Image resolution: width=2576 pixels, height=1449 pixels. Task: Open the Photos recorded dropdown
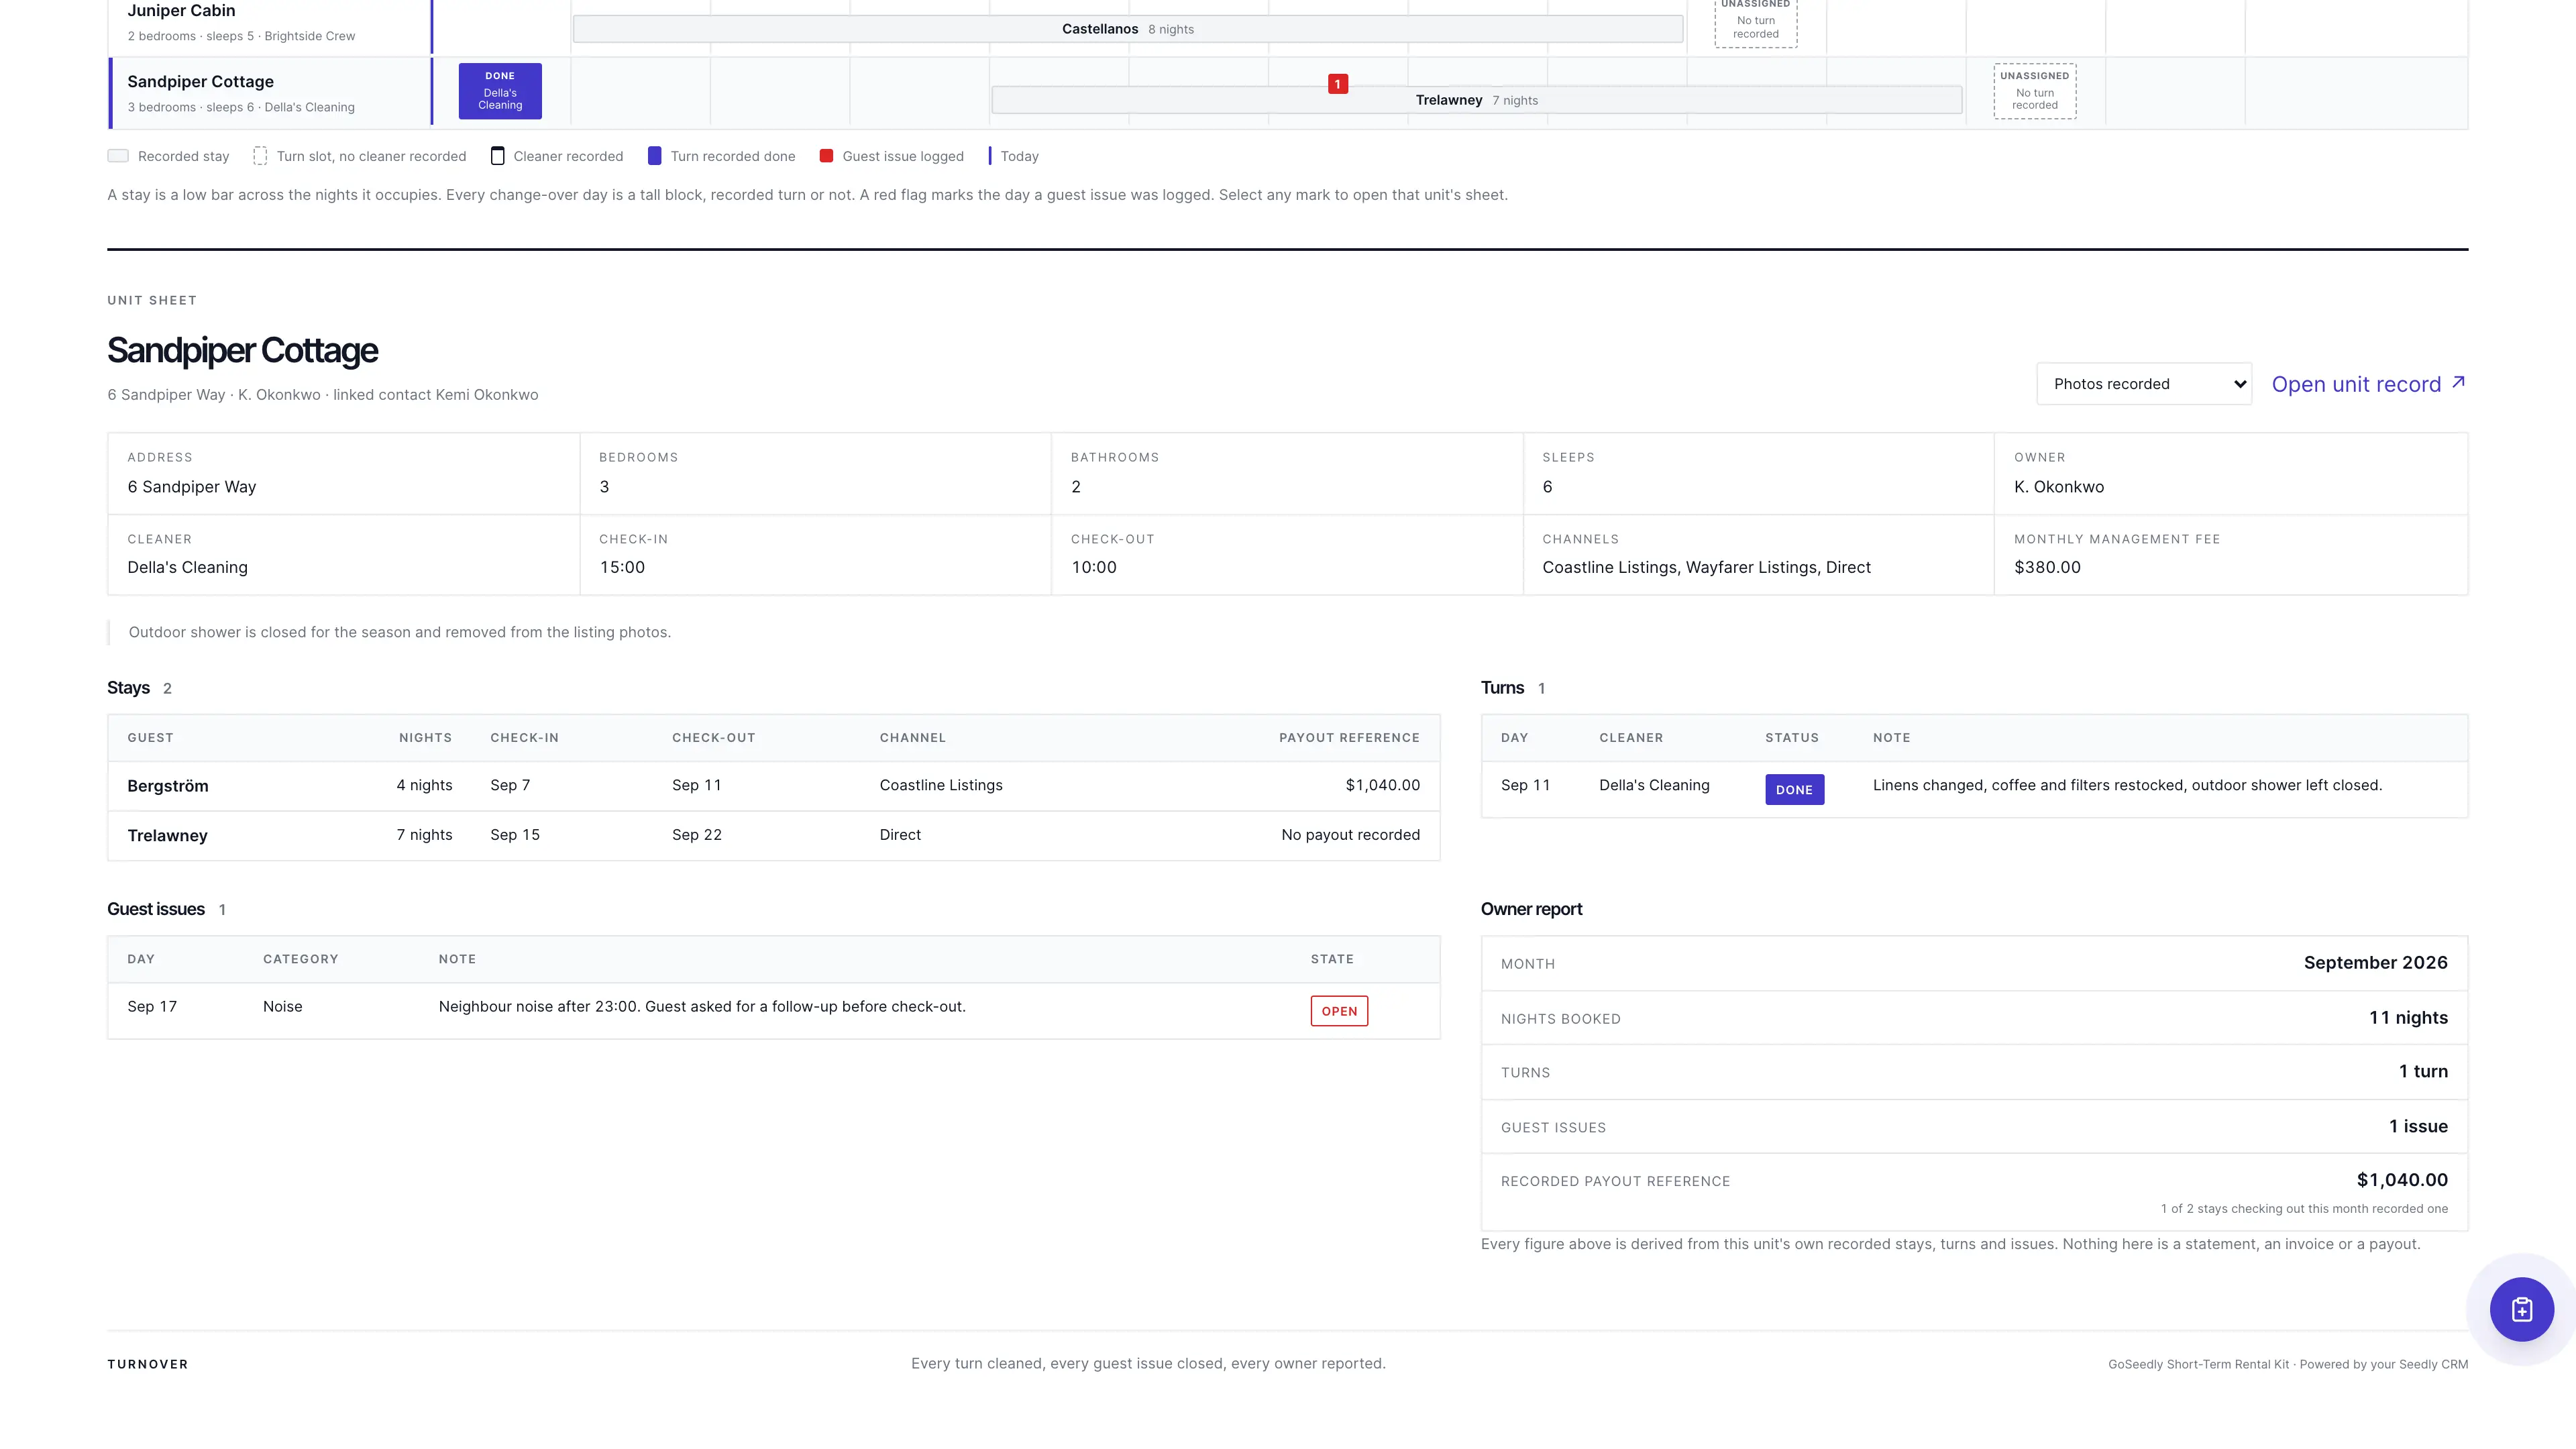coord(2144,384)
